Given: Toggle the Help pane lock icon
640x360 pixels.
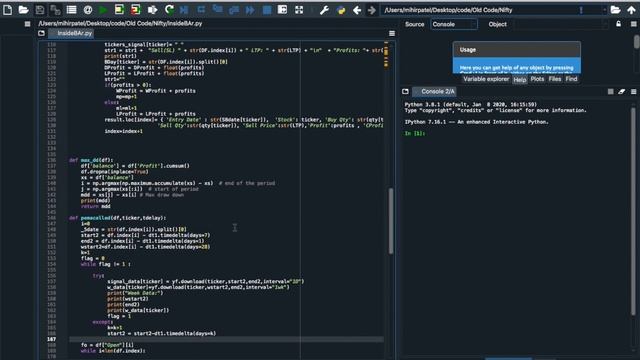Looking at the screenshot, I should [618, 24].
